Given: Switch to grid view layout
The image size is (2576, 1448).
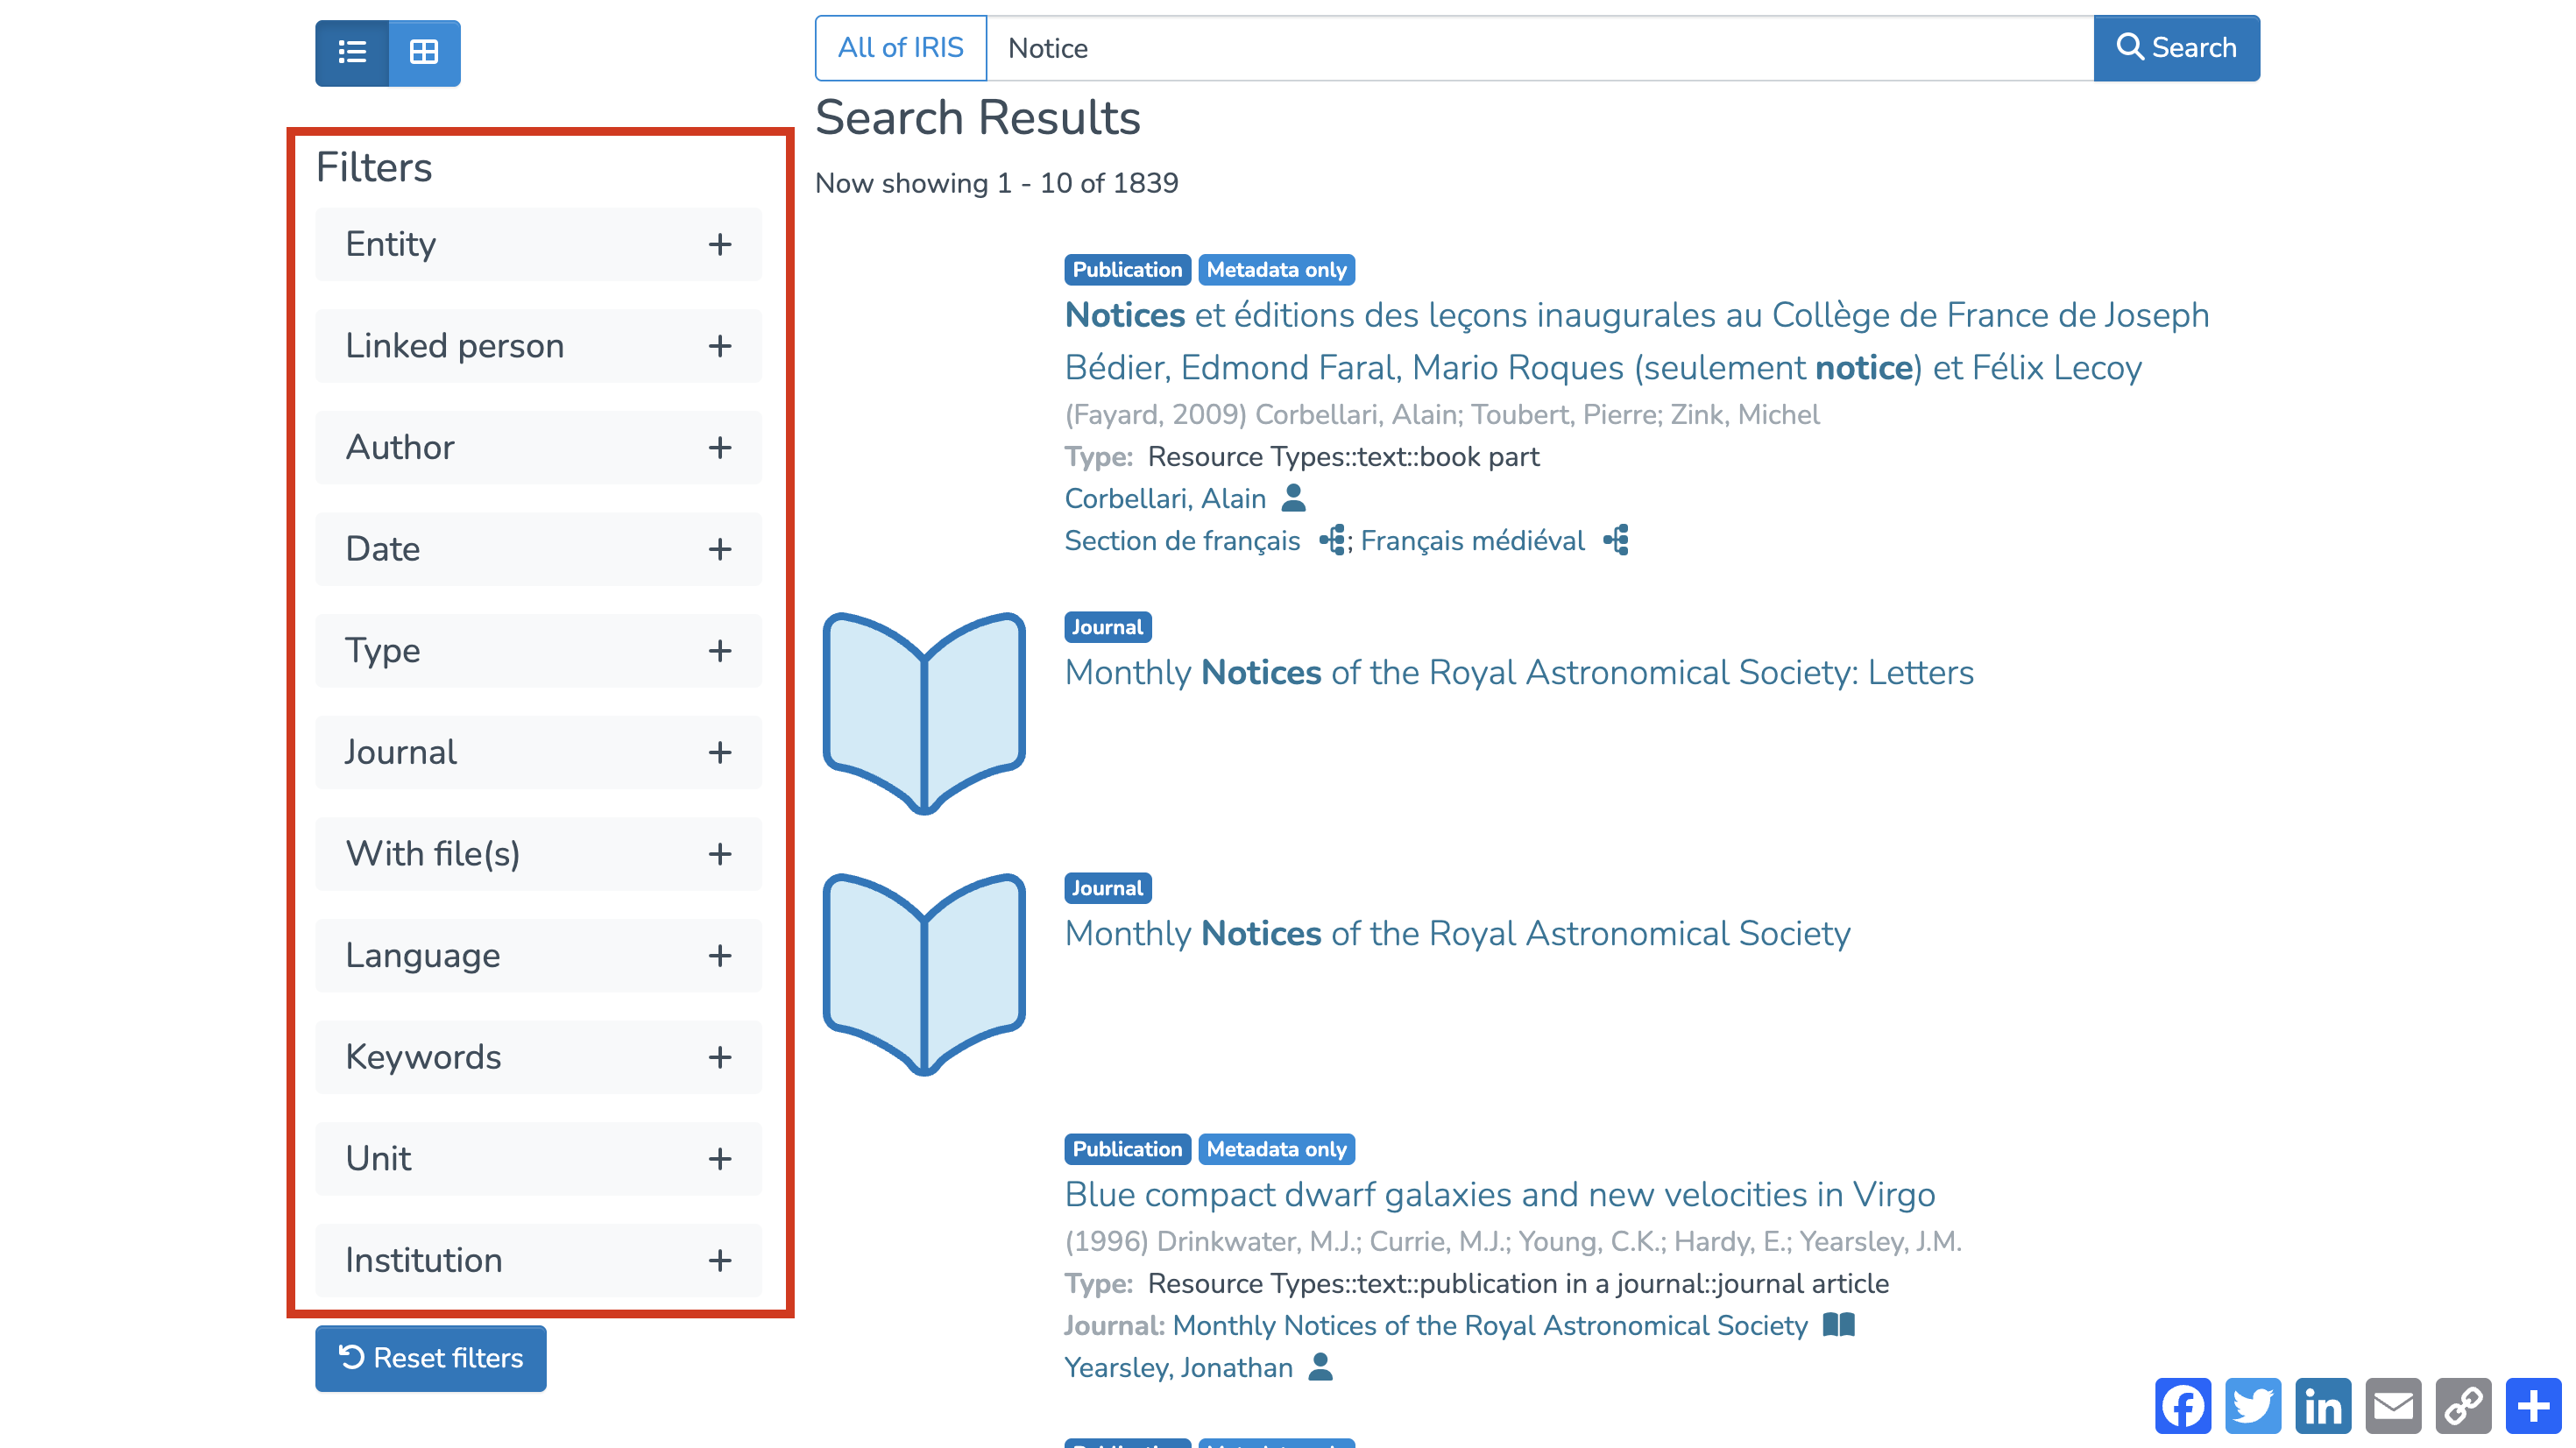Looking at the screenshot, I should coord(424,52).
